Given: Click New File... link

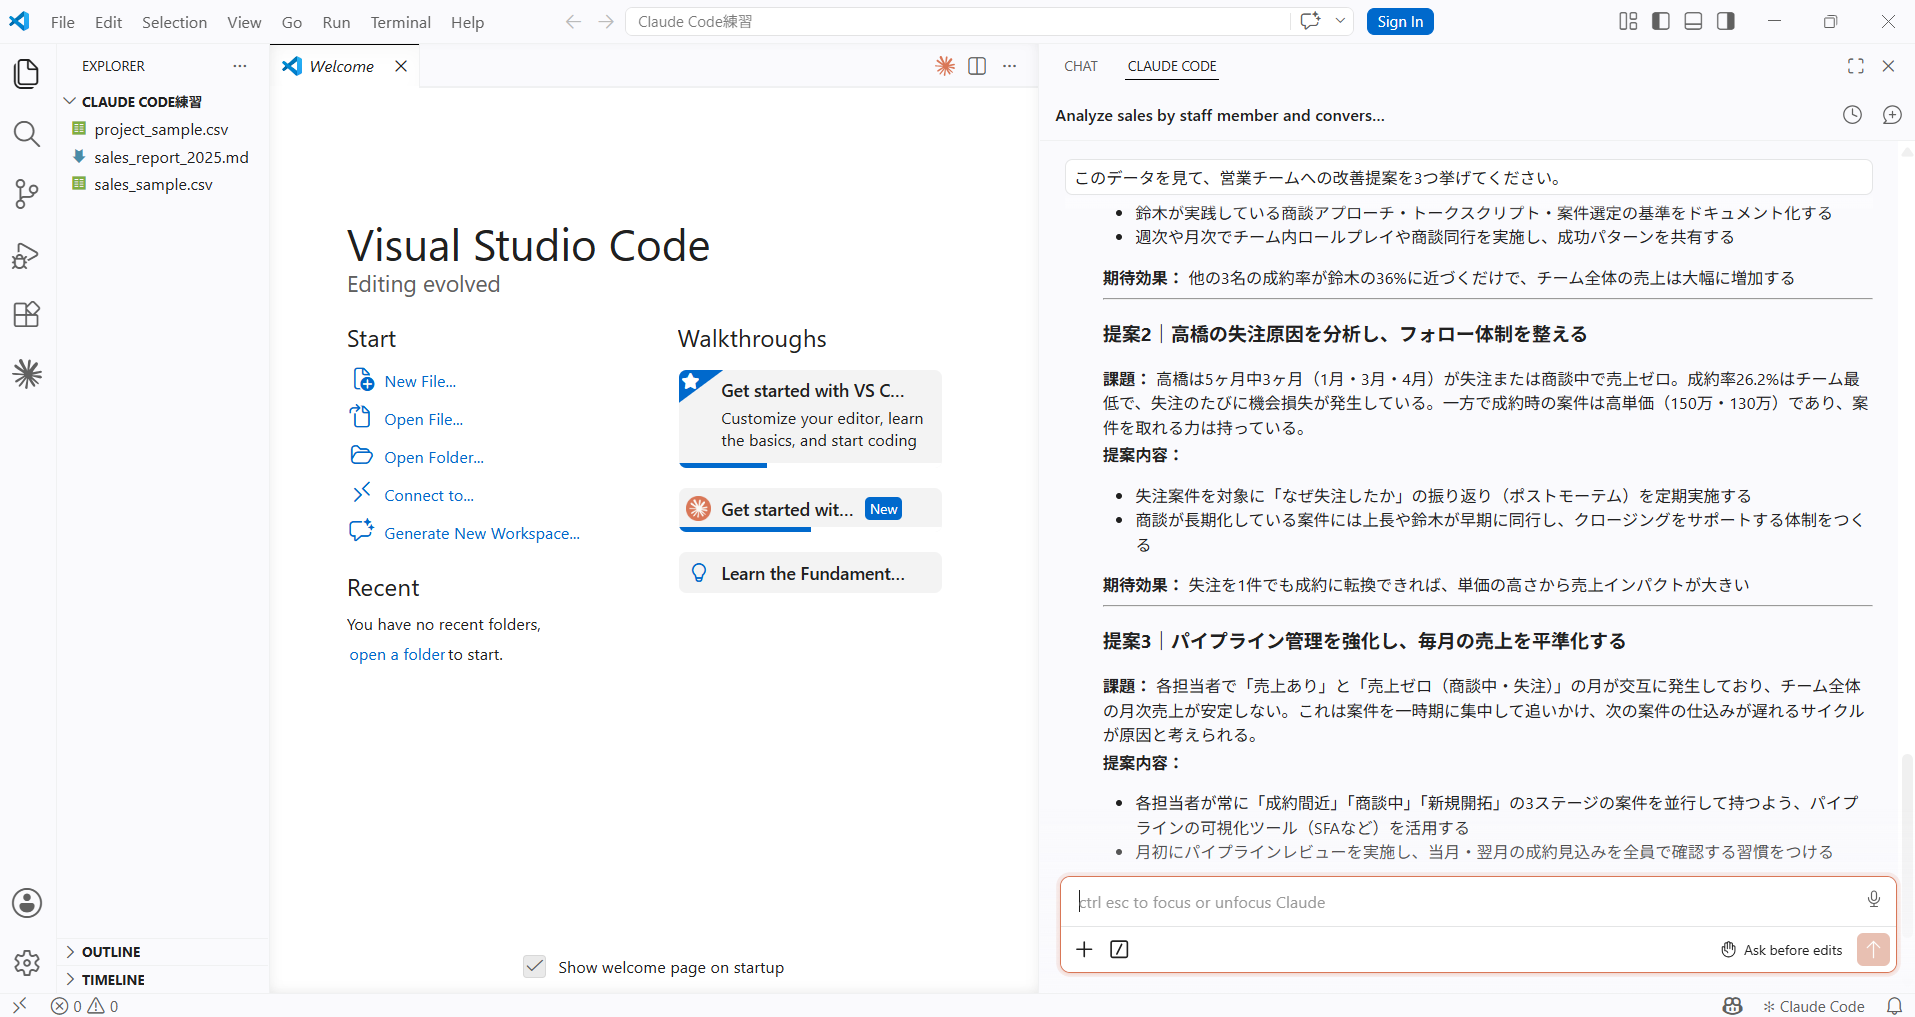Looking at the screenshot, I should pos(420,381).
